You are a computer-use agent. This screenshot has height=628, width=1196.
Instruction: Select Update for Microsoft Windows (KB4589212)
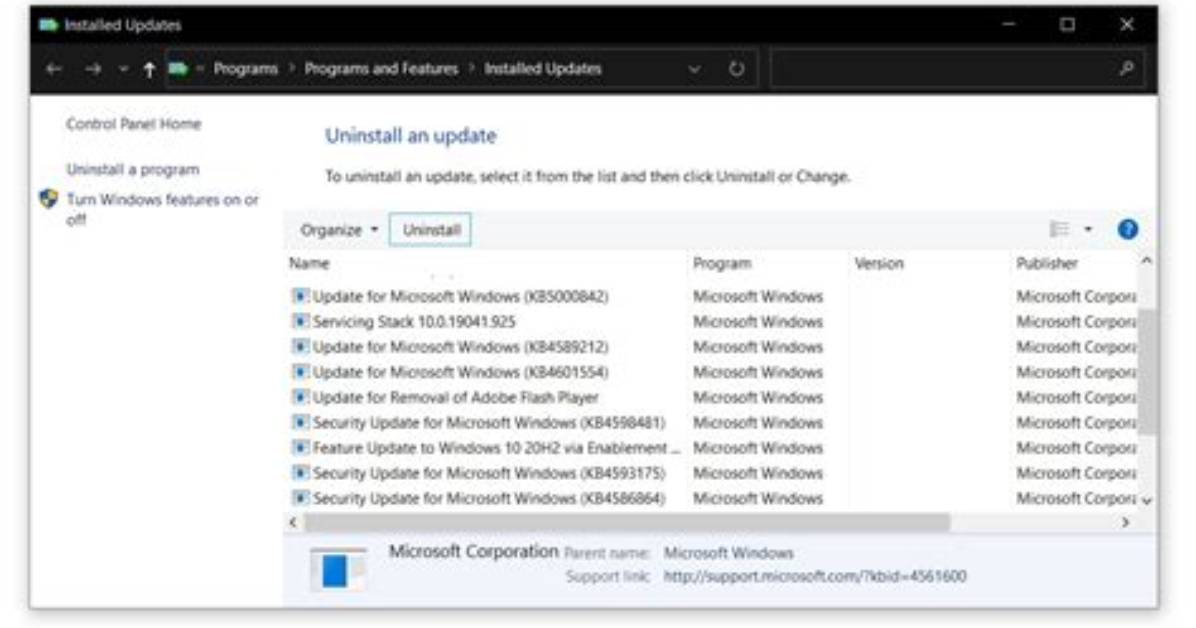click(460, 346)
